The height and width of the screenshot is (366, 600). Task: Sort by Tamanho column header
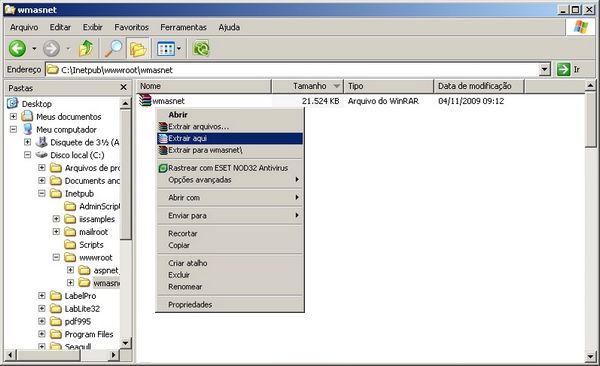point(308,86)
